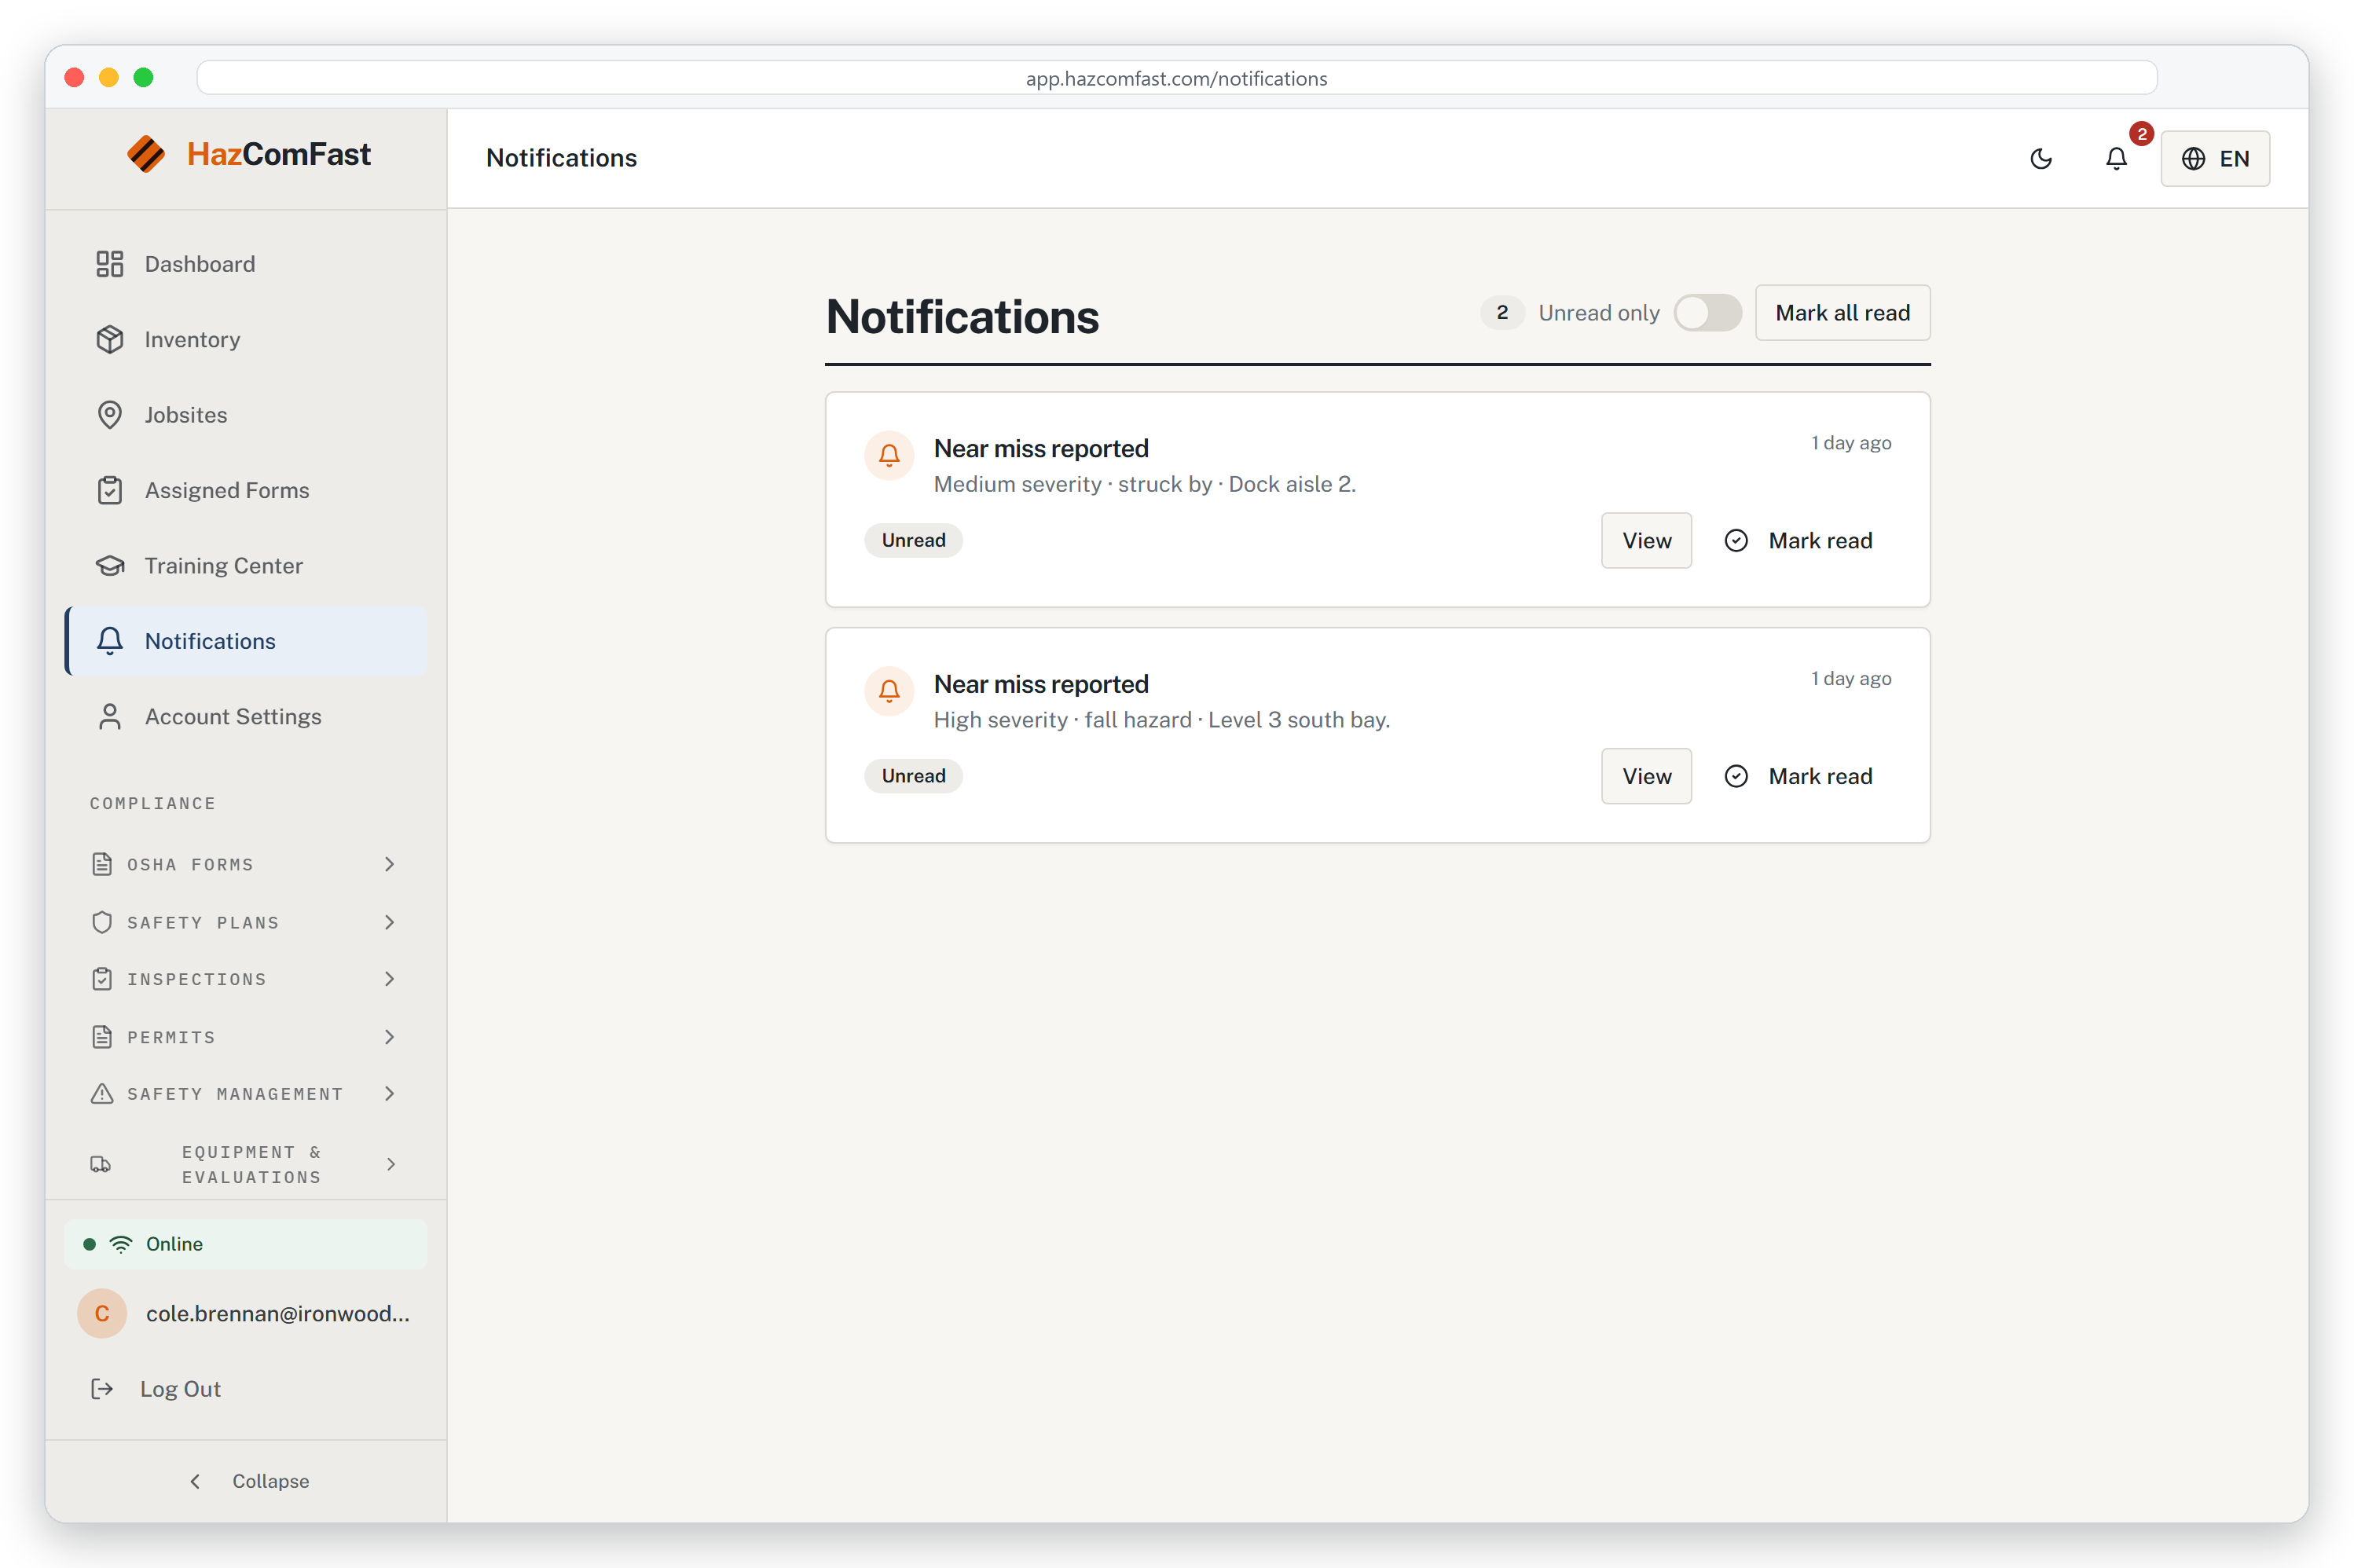Click bell icon on High severity notification
This screenshot has height=1568, width=2354.
pos(889,691)
